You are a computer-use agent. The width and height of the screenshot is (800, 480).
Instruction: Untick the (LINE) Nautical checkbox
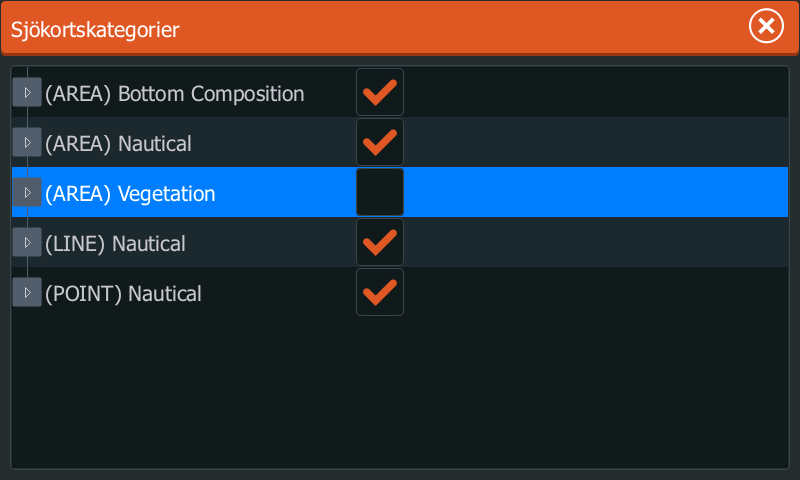(380, 242)
